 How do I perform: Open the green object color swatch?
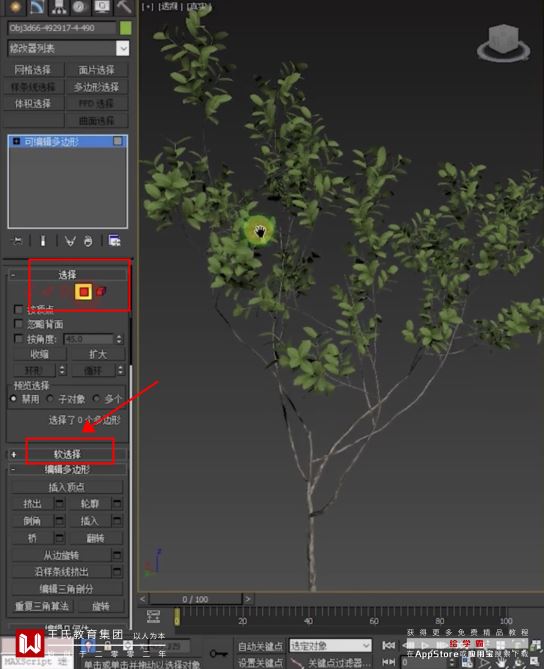[125, 28]
